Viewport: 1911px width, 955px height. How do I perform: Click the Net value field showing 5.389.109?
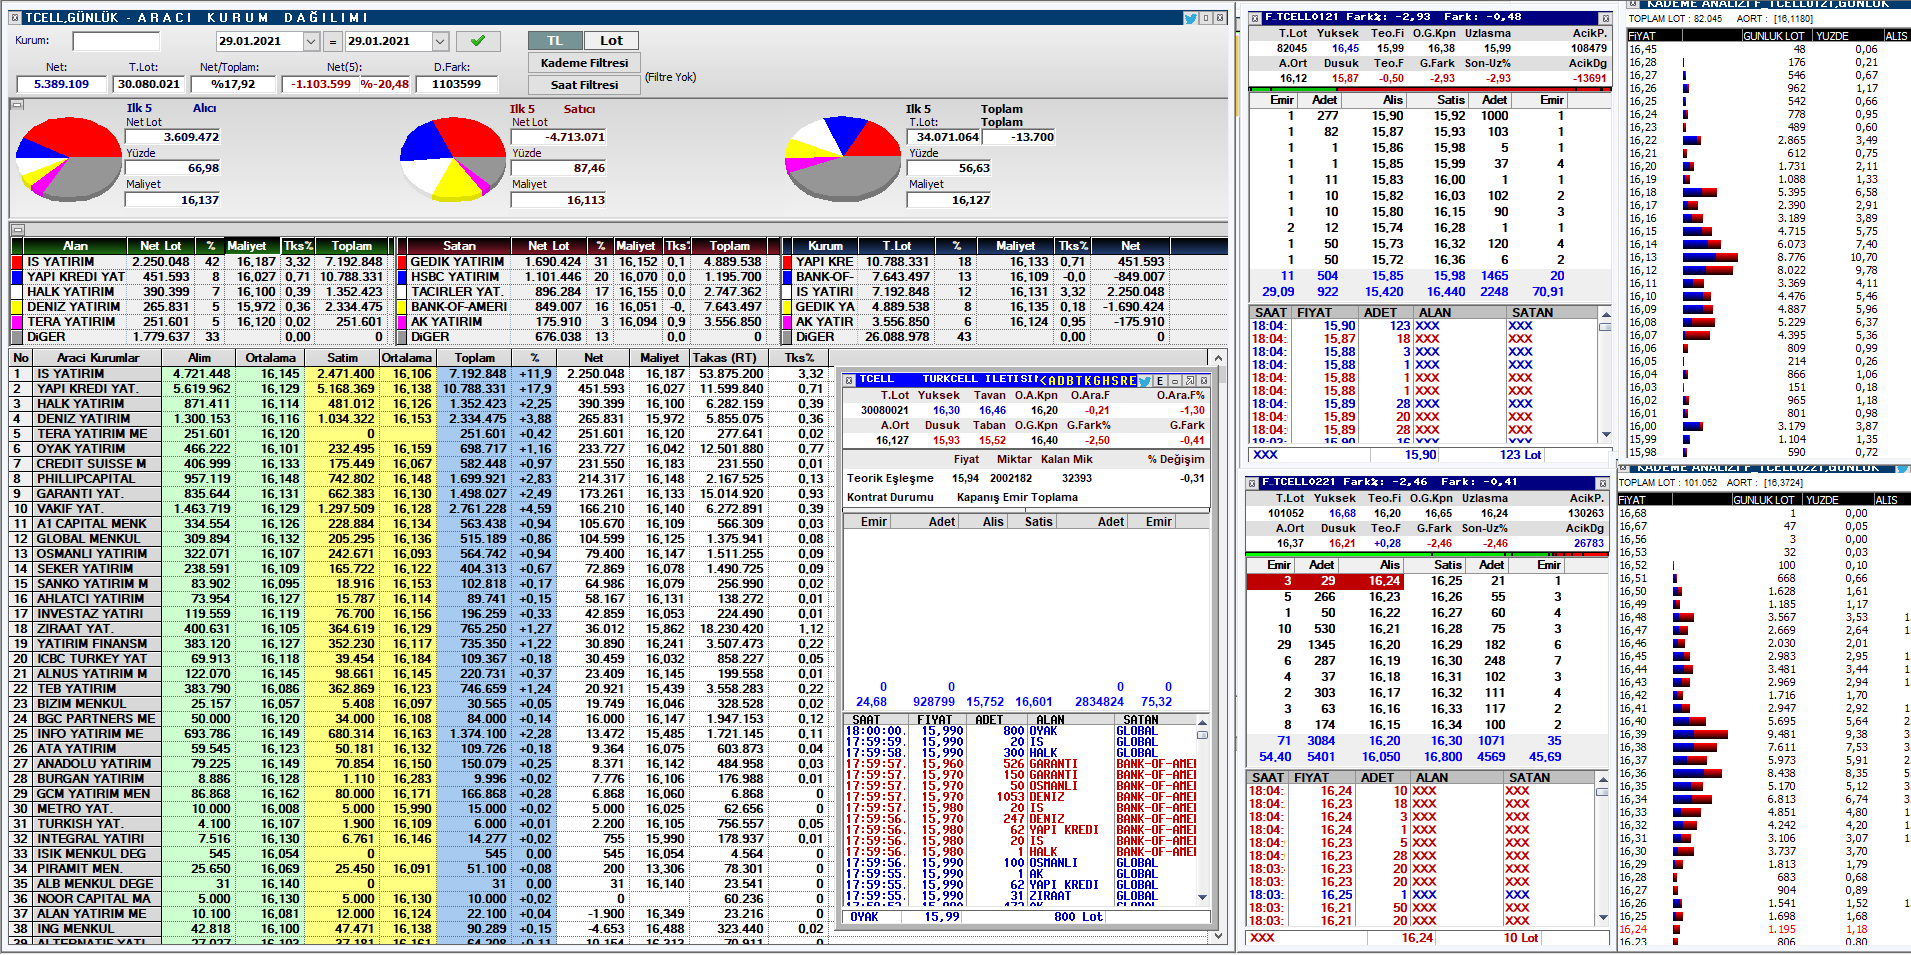coord(62,84)
